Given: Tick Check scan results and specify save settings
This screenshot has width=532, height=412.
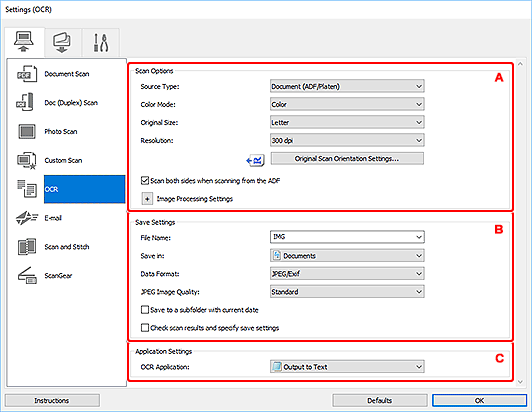Looking at the screenshot, I should click(x=145, y=327).
